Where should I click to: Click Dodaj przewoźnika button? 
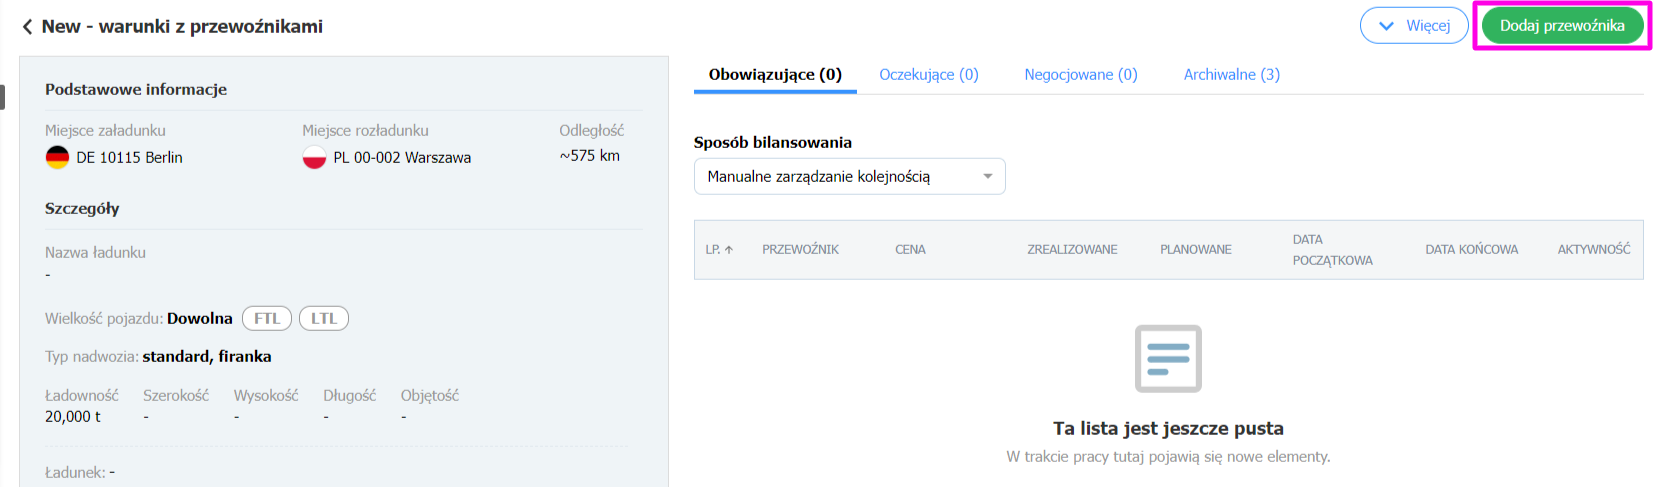click(1562, 26)
